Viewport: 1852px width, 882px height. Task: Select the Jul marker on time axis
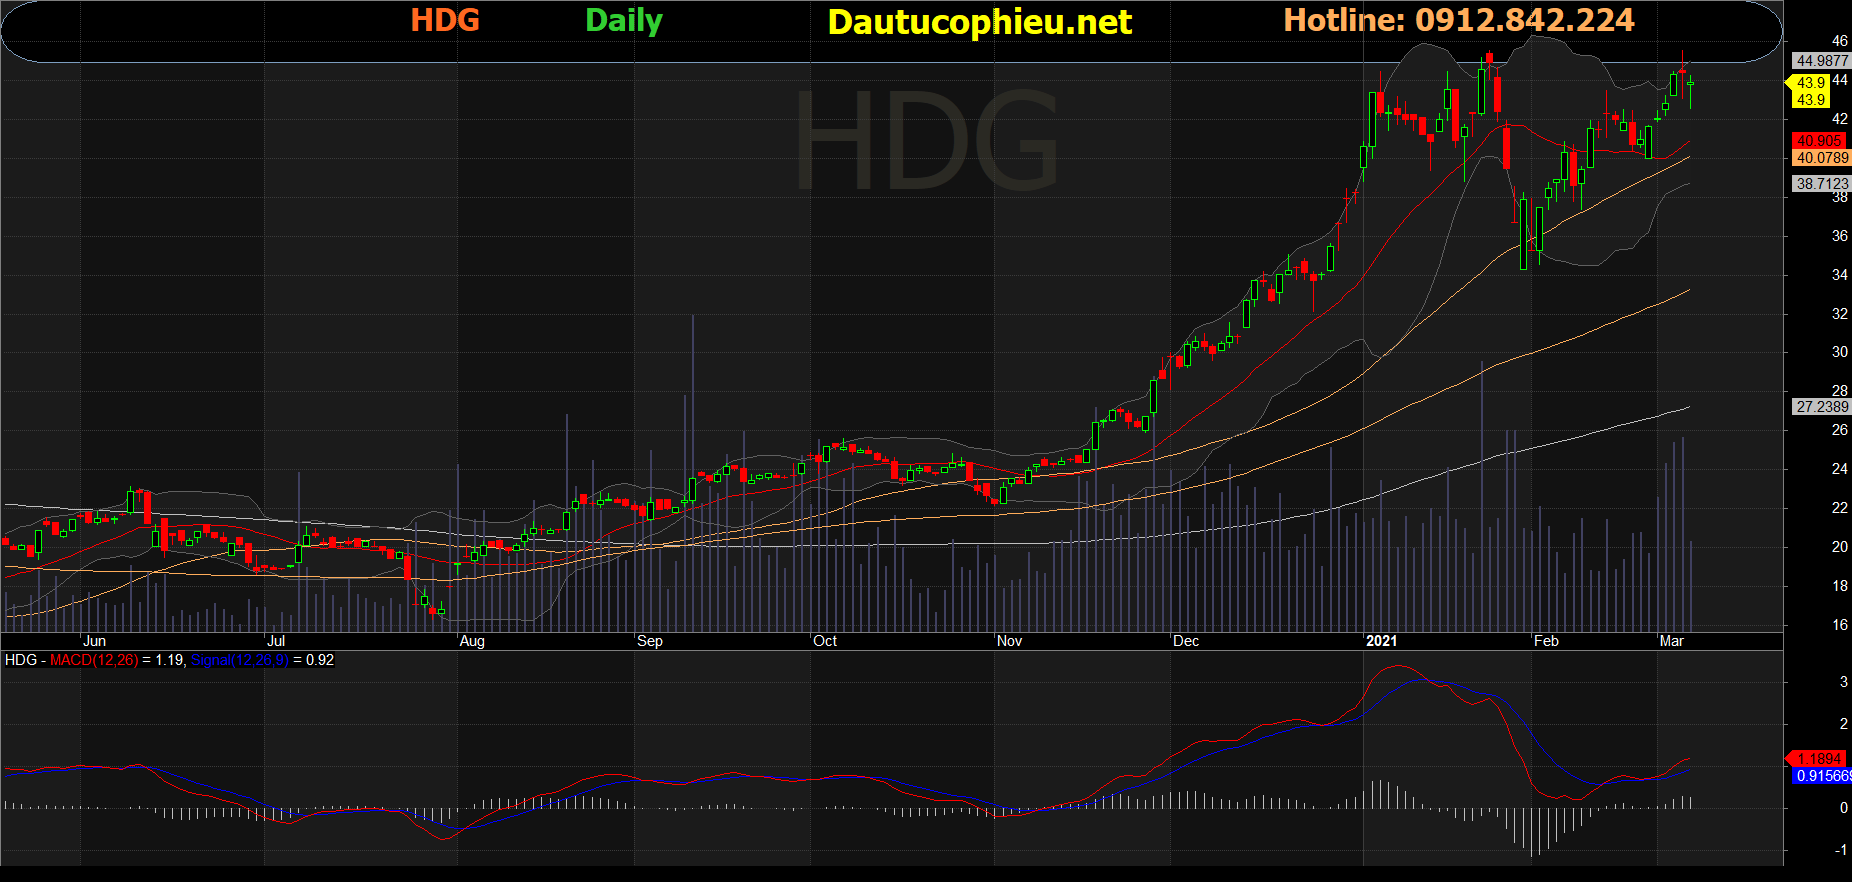[x=276, y=641]
